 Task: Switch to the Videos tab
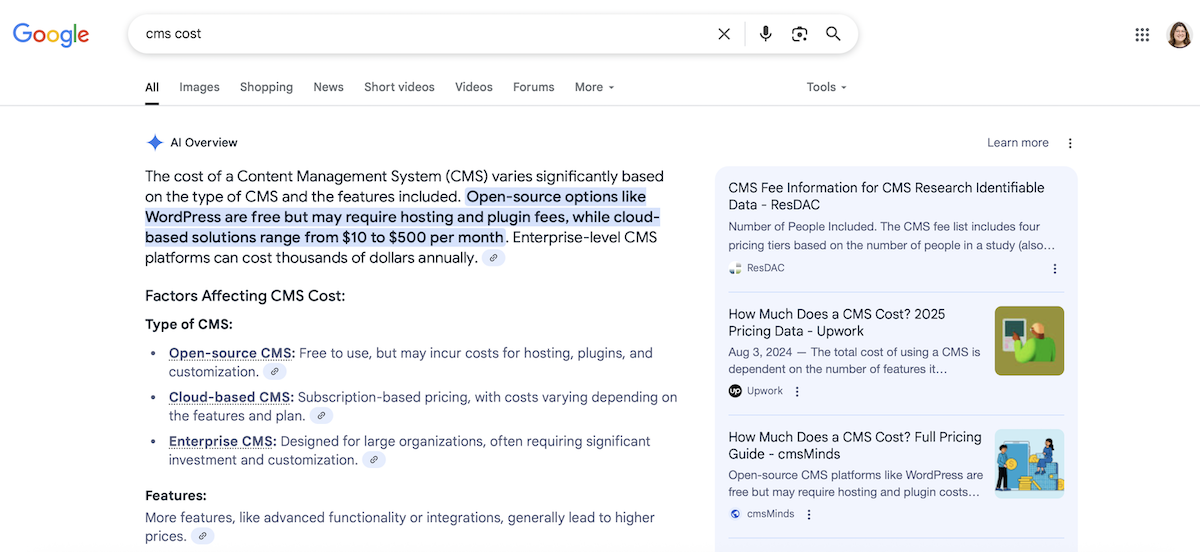coord(474,87)
